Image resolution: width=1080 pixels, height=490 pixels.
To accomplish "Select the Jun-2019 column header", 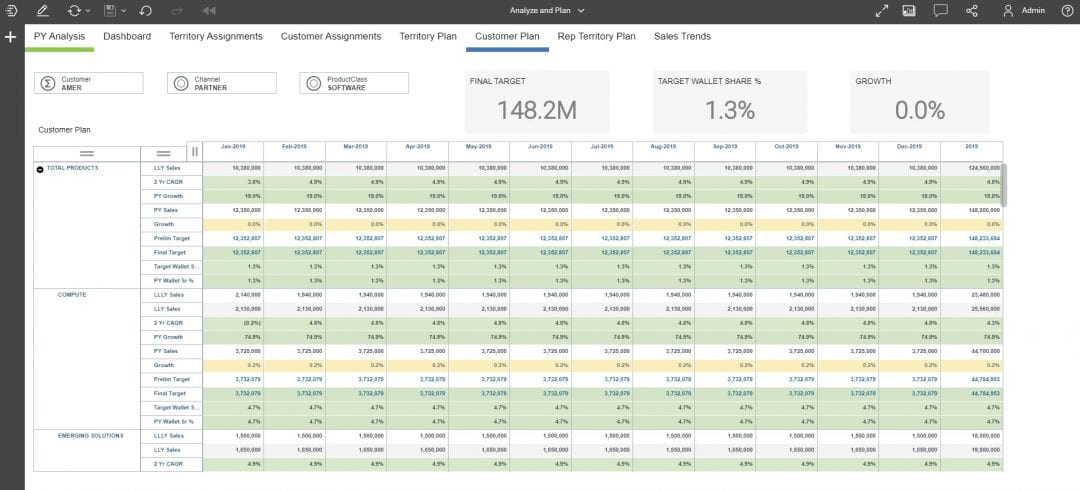I will (x=541, y=147).
